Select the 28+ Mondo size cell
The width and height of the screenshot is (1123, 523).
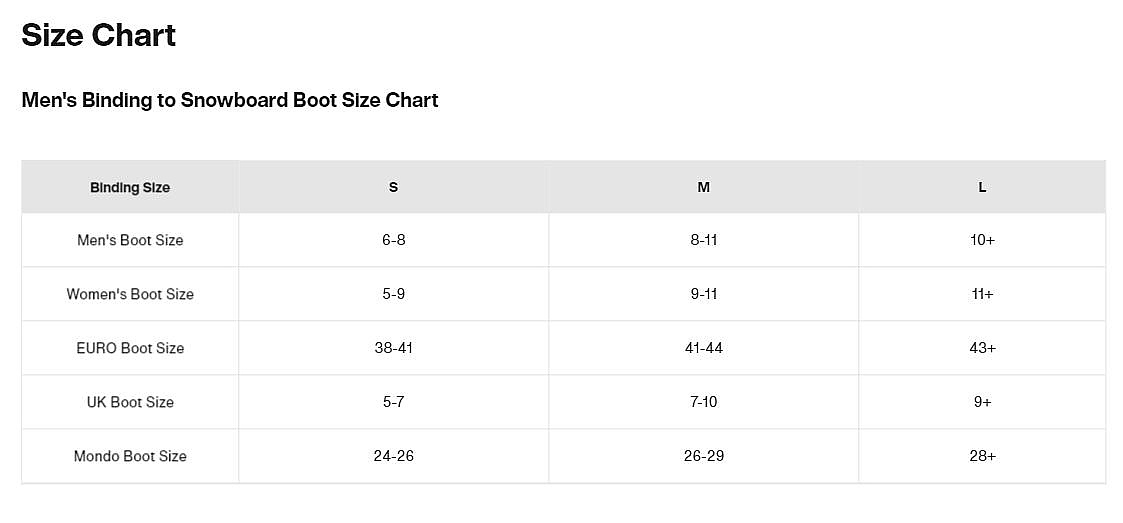[982, 456]
